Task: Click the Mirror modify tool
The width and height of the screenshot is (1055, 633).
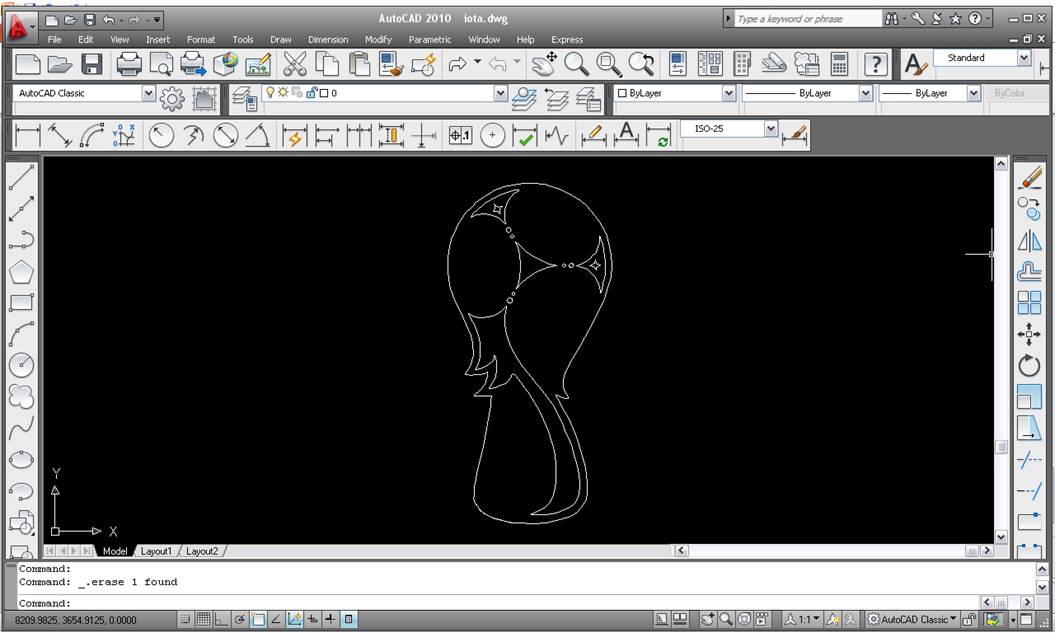Action: pos(1029,240)
